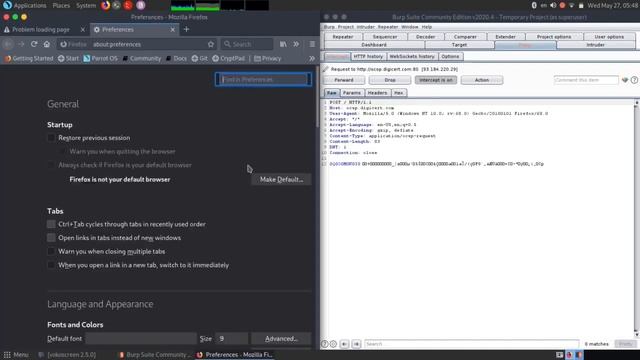Open Default font dropdown
This screenshot has height=360, width=640.
[141, 339]
